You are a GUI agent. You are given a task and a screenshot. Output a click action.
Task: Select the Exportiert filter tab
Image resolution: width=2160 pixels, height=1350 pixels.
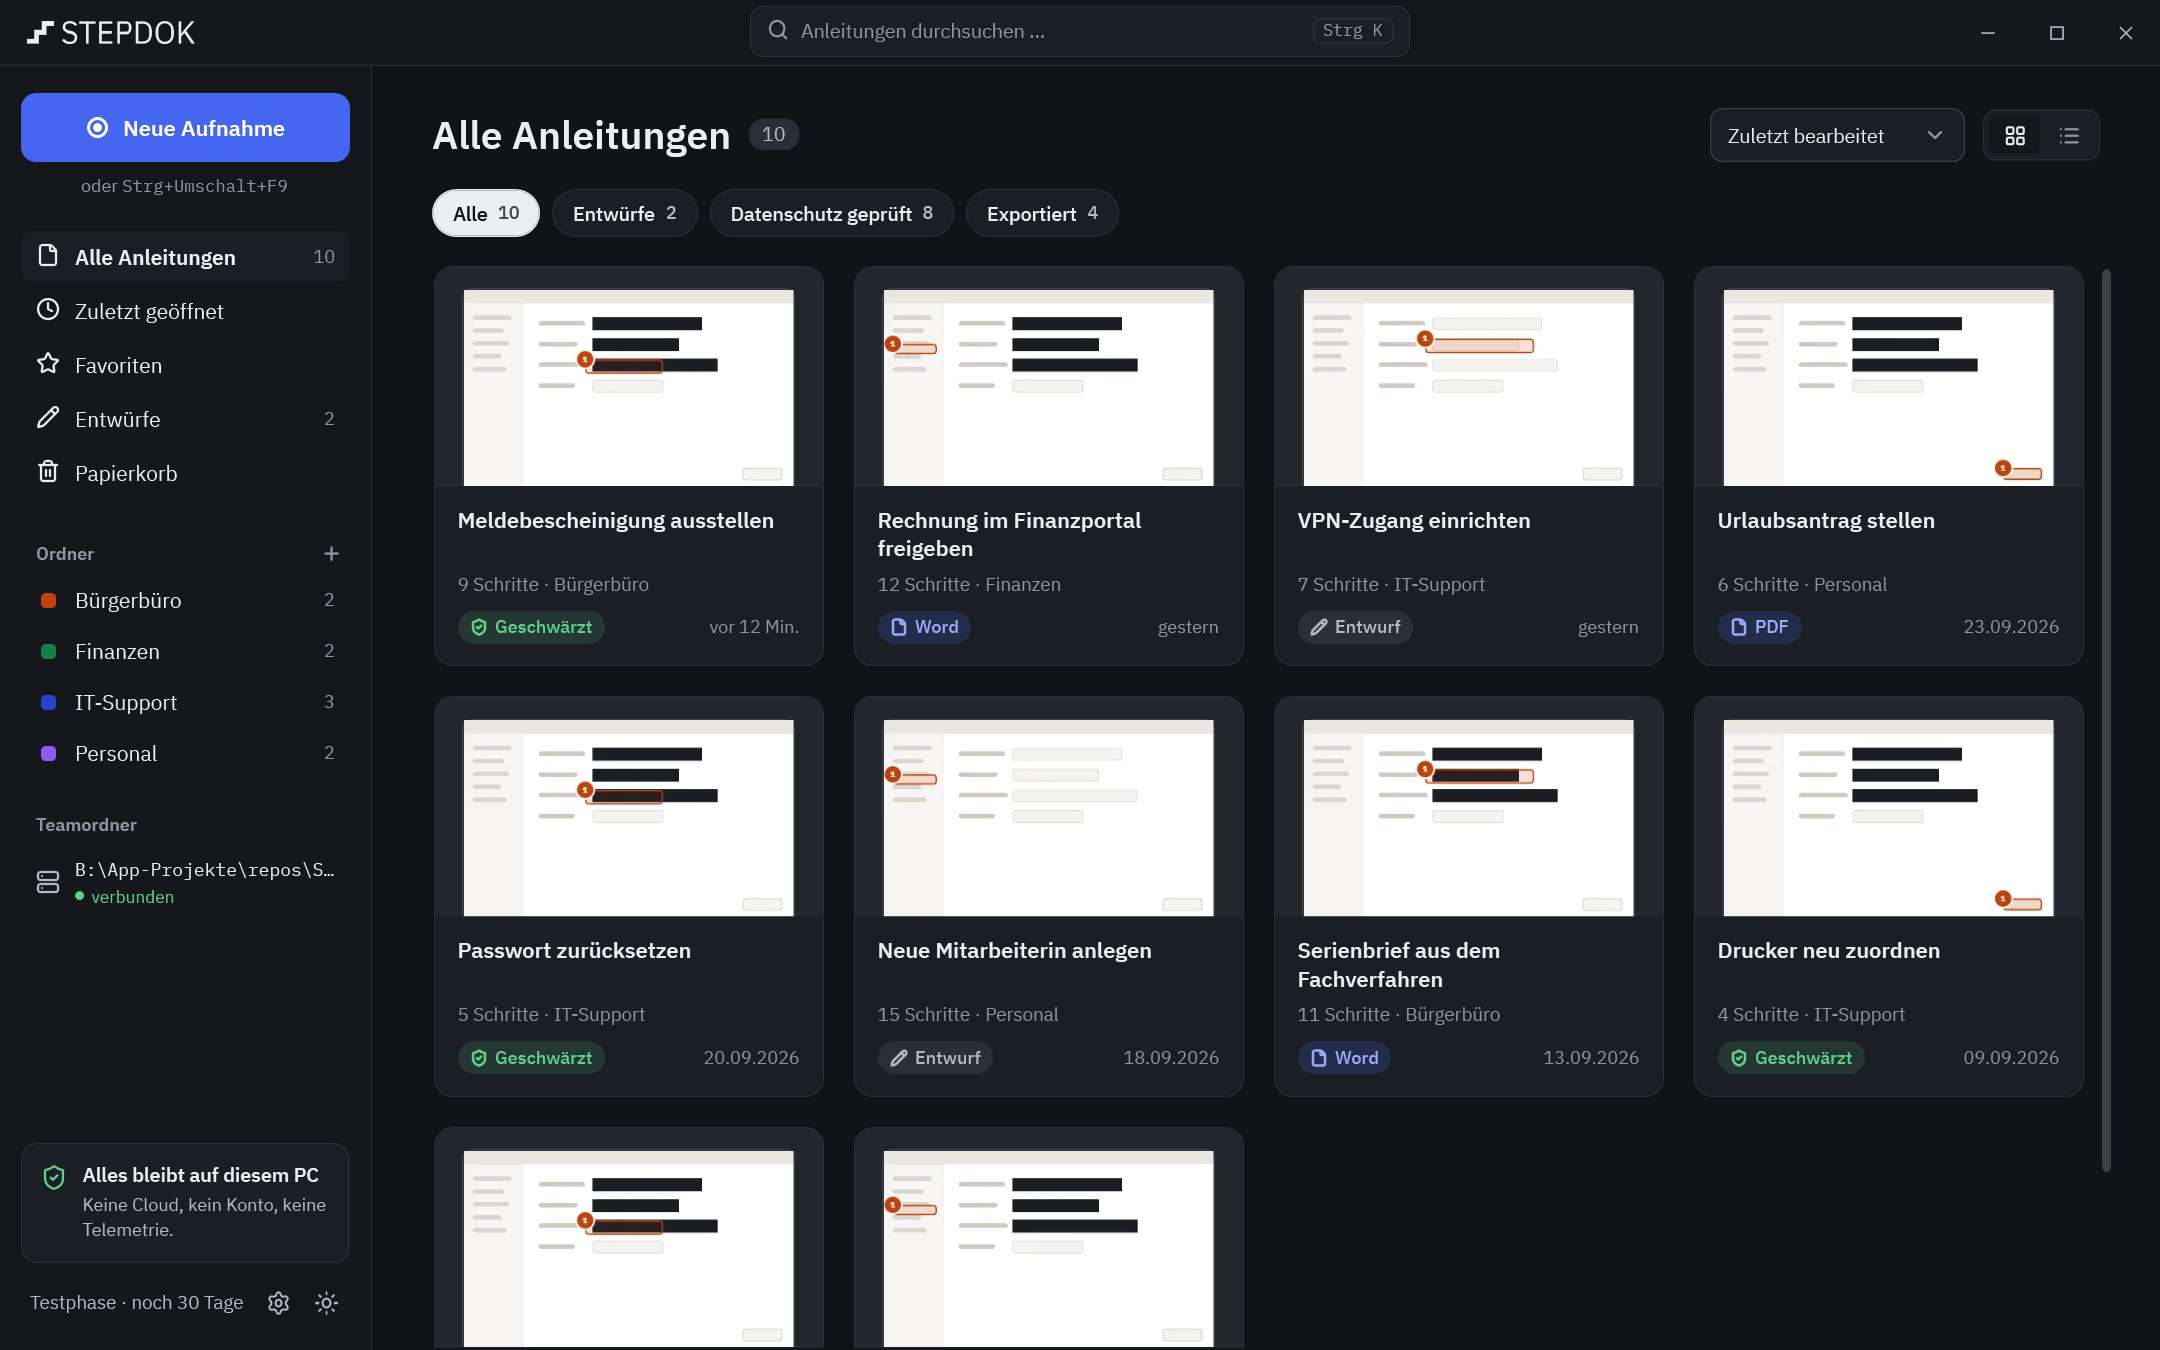1042,213
